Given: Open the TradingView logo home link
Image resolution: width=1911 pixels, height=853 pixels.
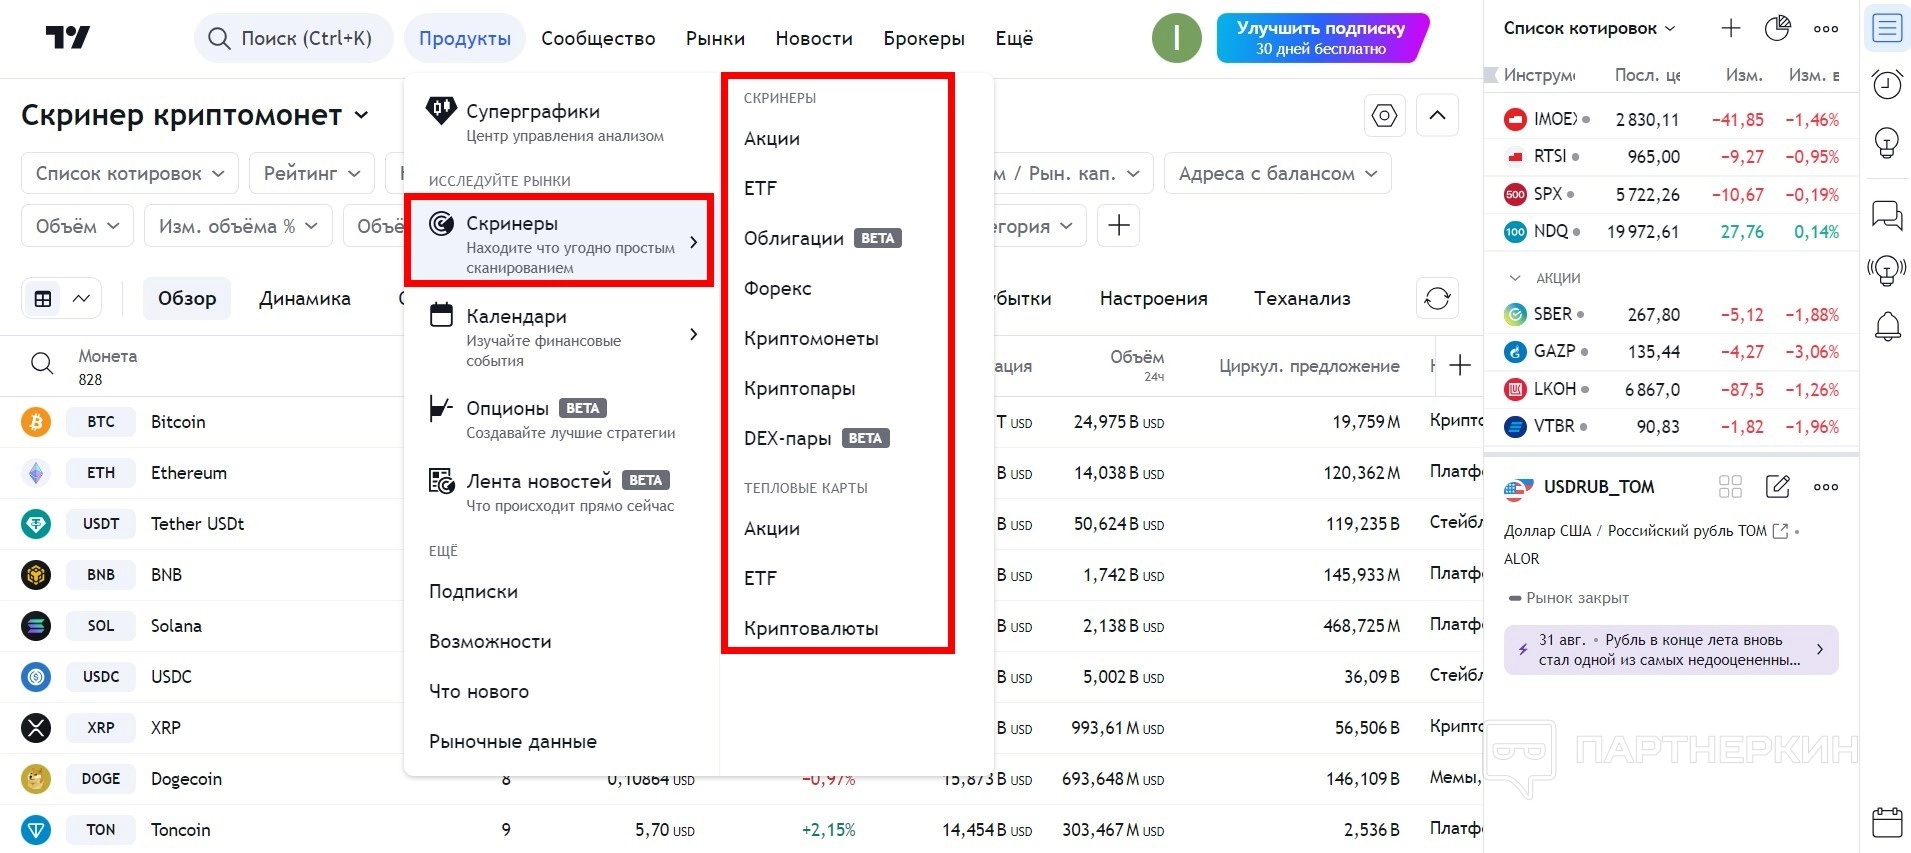Looking at the screenshot, I should [68, 38].
